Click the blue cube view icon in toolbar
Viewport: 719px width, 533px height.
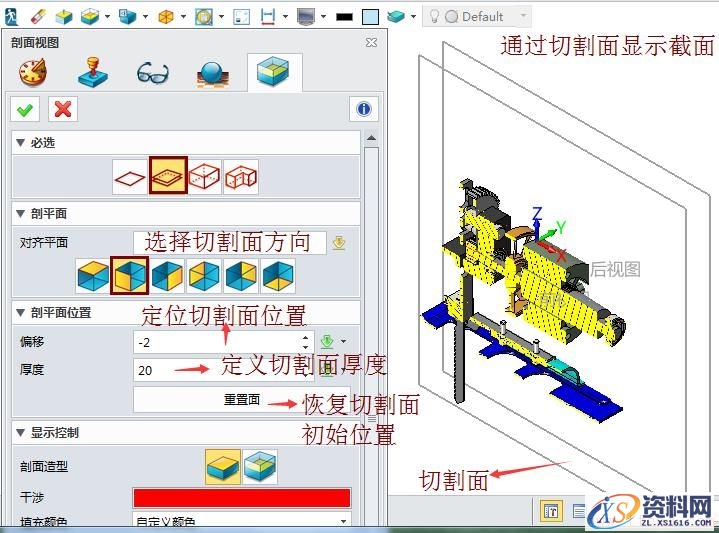[x=128, y=17]
